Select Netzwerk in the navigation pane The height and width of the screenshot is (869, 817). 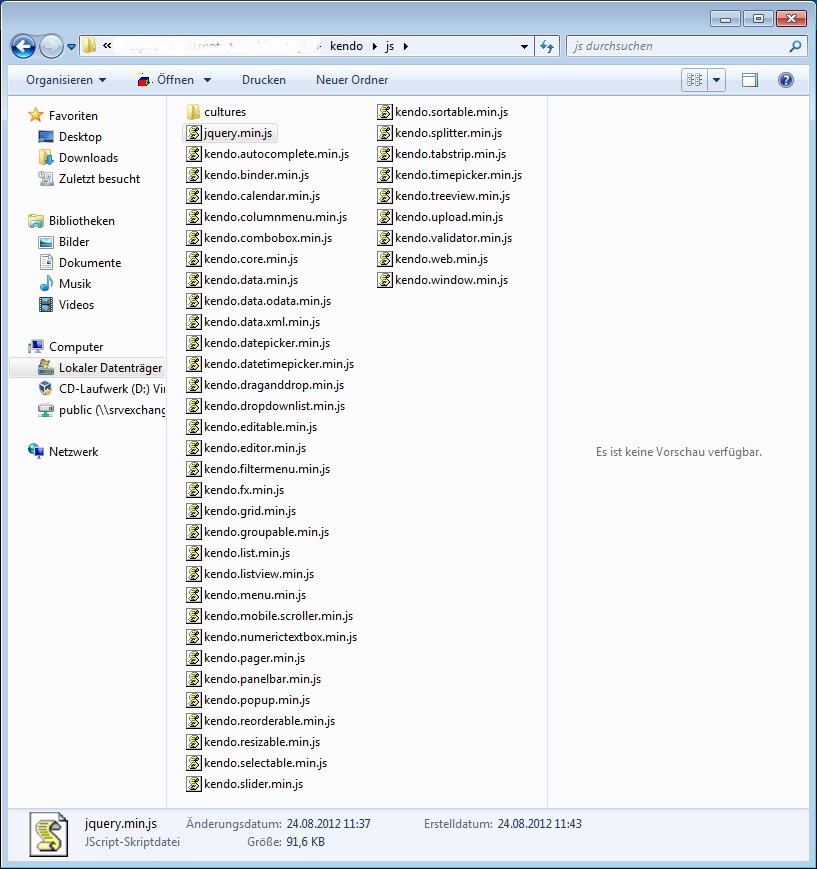pos(63,452)
